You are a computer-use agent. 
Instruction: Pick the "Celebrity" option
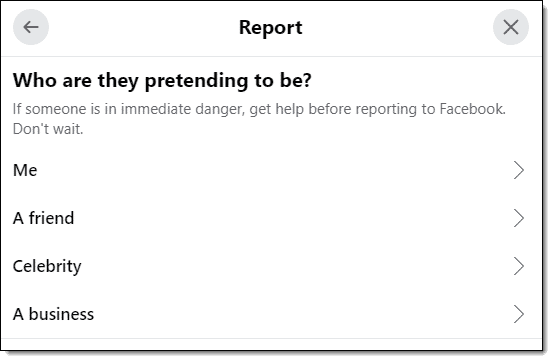(271, 266)
